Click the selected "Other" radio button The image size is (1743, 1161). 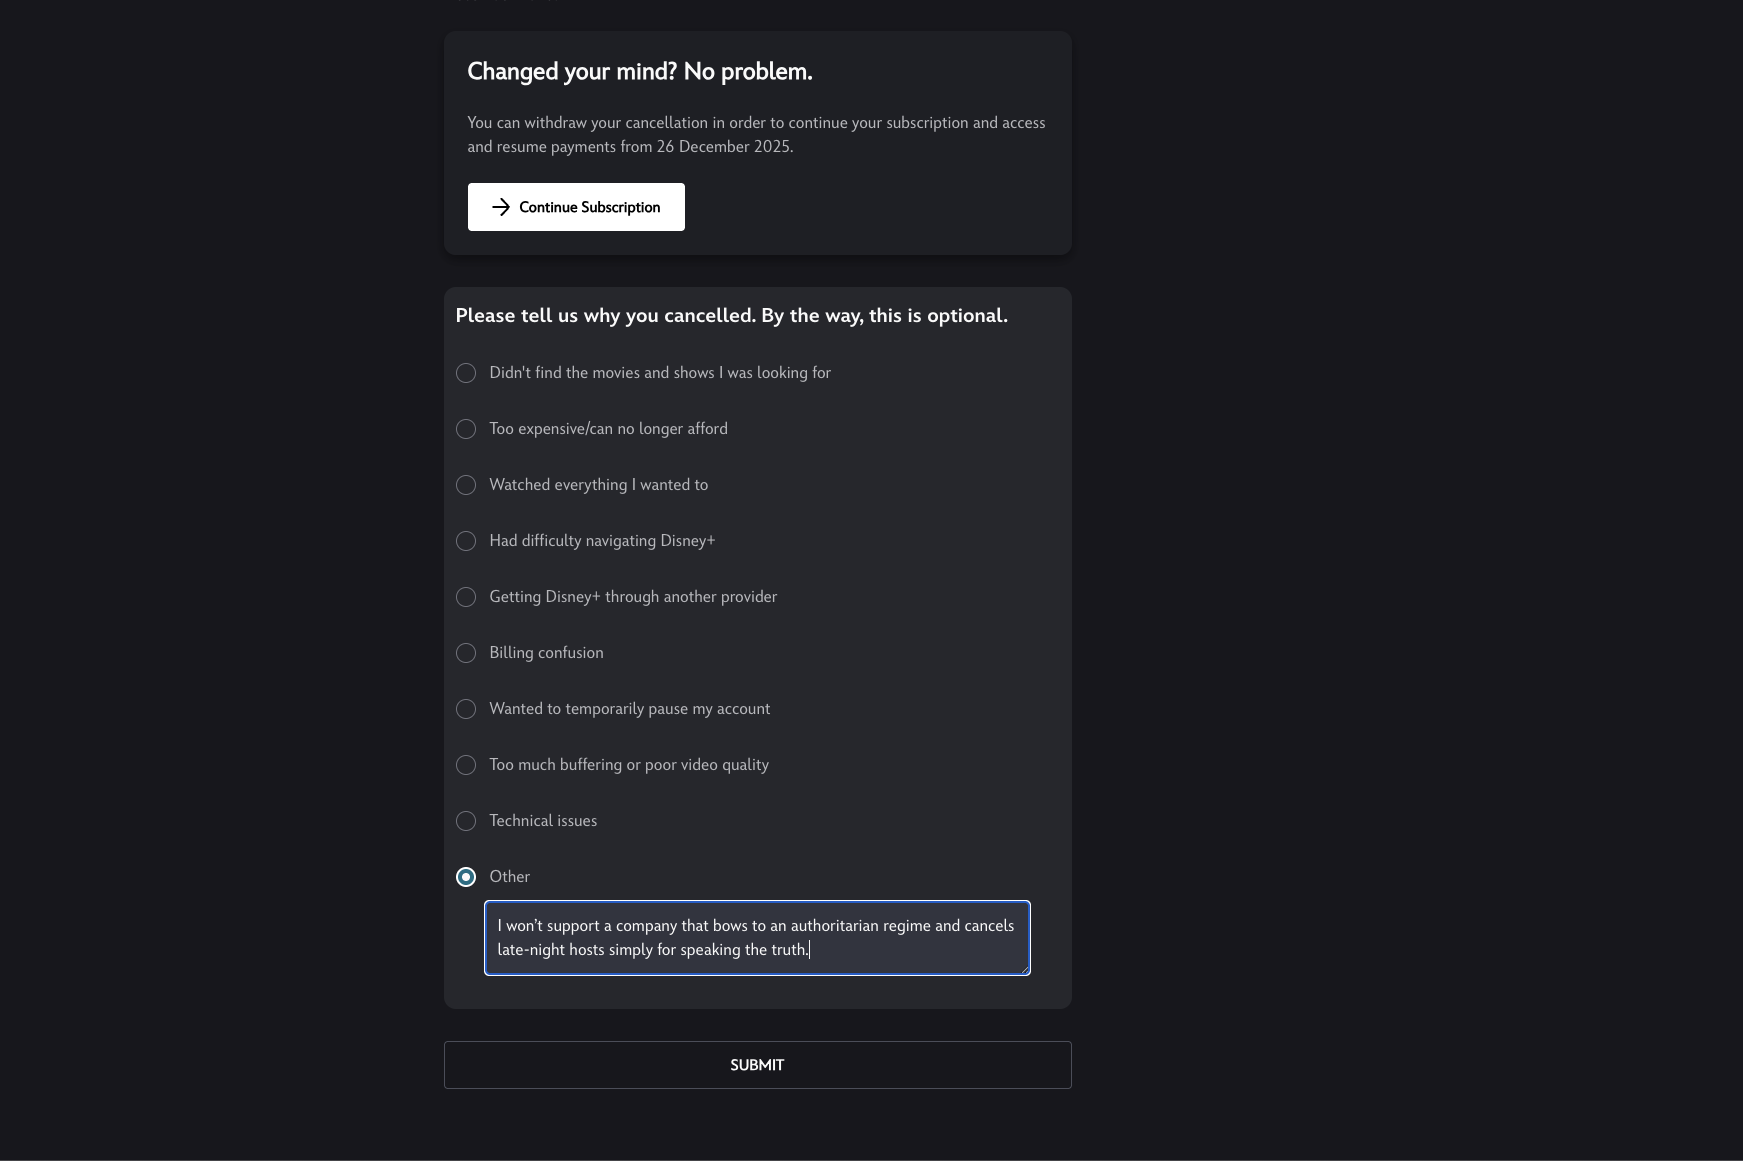[x=466, y=877]
